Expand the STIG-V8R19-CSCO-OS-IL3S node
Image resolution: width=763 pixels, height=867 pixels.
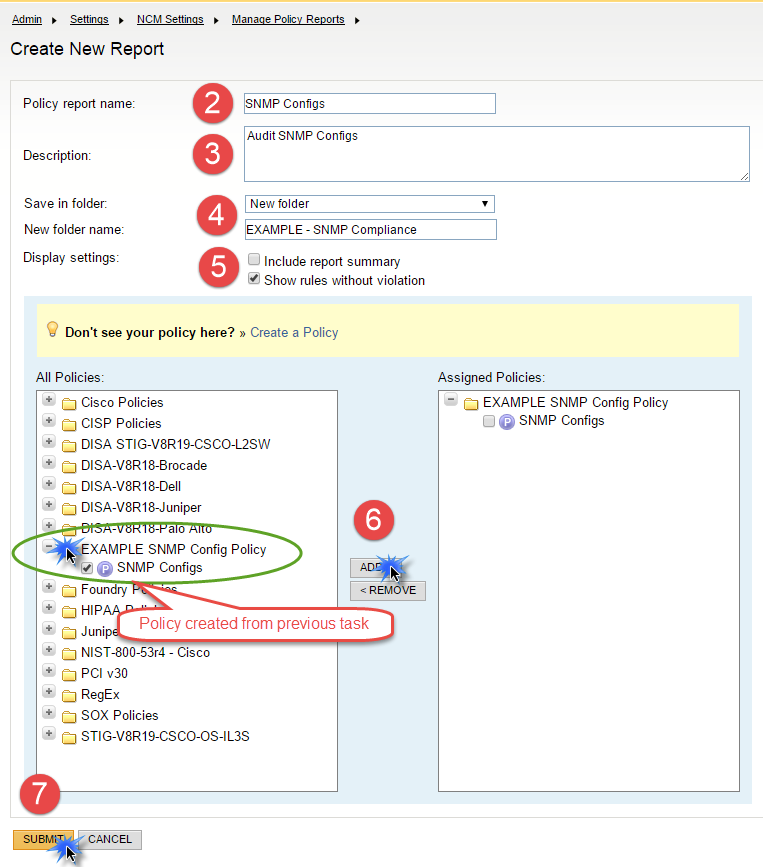coord(49,733)
